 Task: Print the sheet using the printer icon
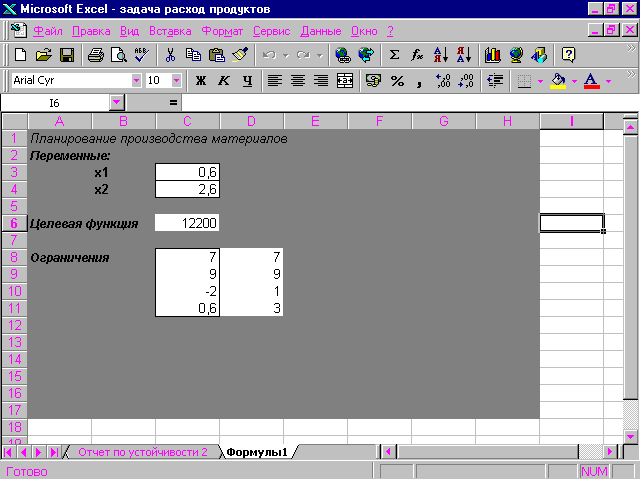[x=96, y=55]
